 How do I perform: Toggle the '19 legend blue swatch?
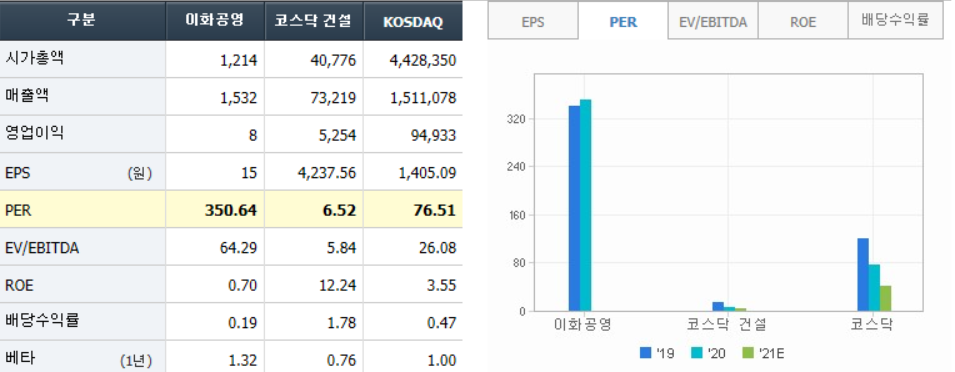pyautogui.click(x=646, y=353)
